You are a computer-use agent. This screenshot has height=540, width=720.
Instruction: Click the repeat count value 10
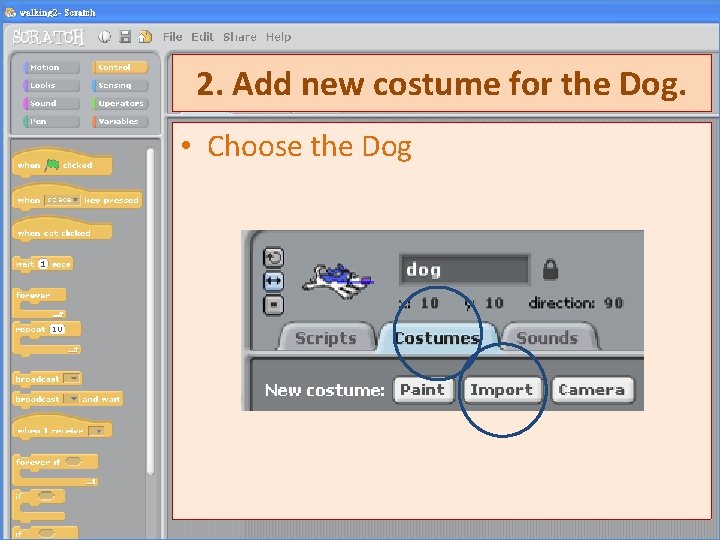point(57,329)
